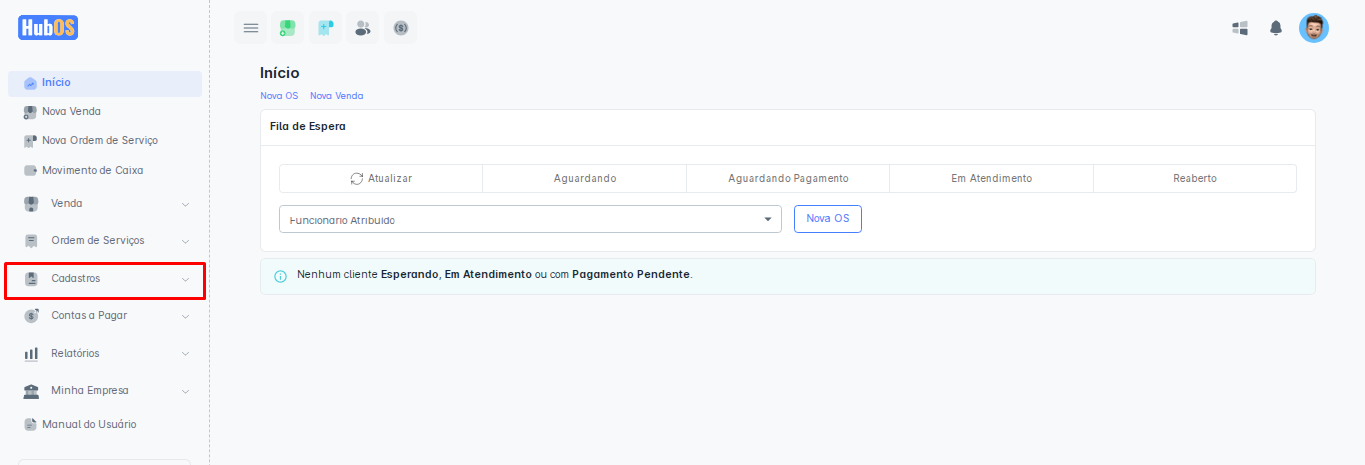The width and height of the screenshot is (1365, 465).
Task: Click the outlined Nova OS button
Action: [827, 219]
